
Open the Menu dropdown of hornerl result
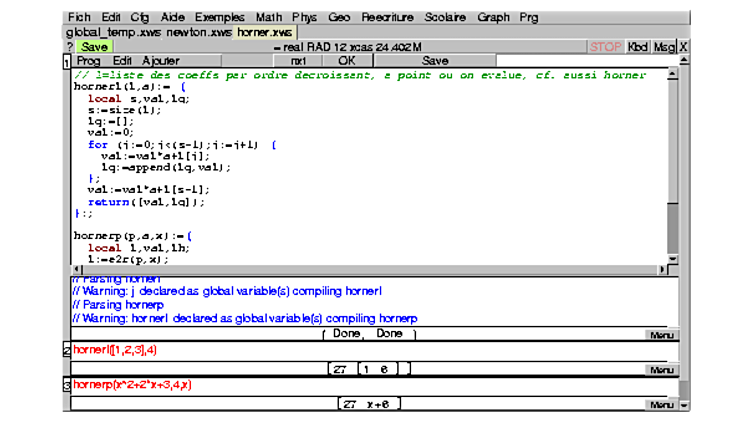660,370
